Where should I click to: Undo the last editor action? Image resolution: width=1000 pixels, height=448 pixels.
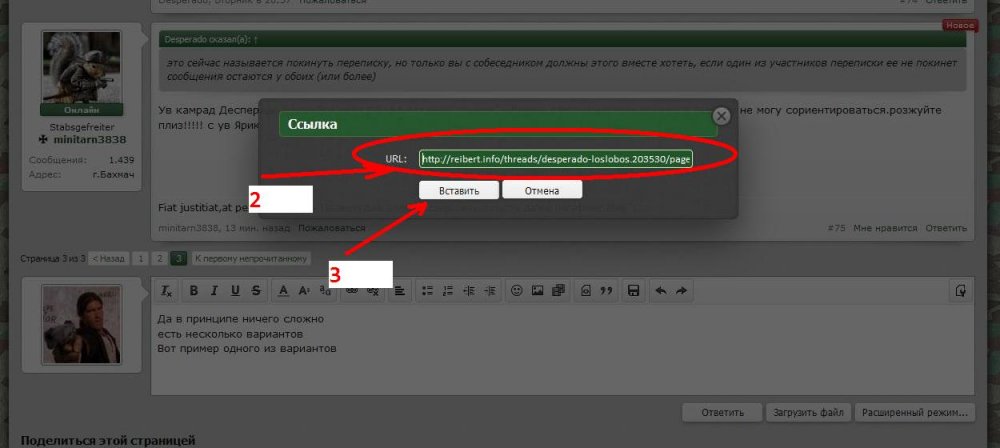click(660, 291)
